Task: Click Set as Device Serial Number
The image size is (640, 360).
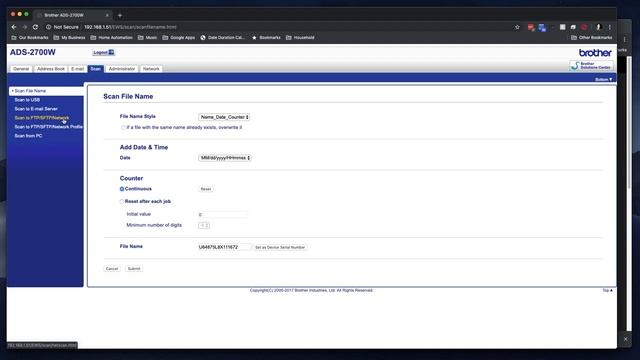Action: [280, 247]
